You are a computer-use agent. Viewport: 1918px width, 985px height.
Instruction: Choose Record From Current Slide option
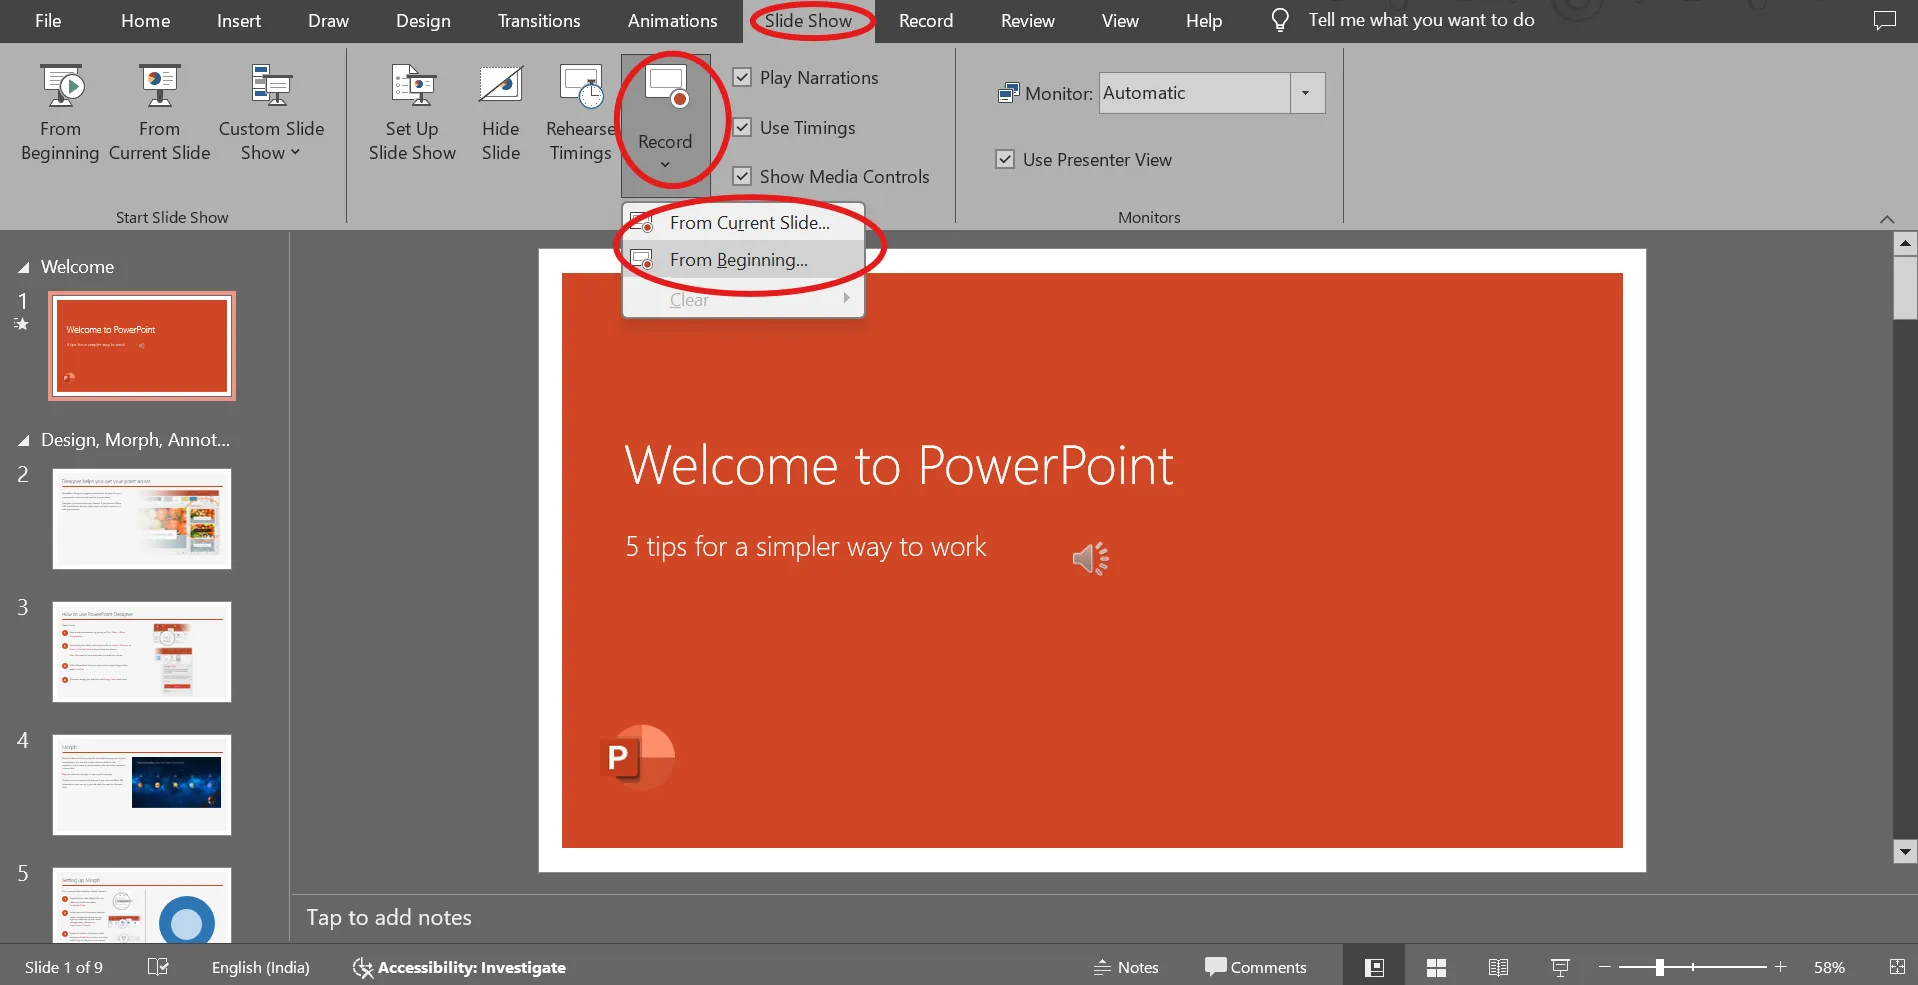(x=743, y=222)
